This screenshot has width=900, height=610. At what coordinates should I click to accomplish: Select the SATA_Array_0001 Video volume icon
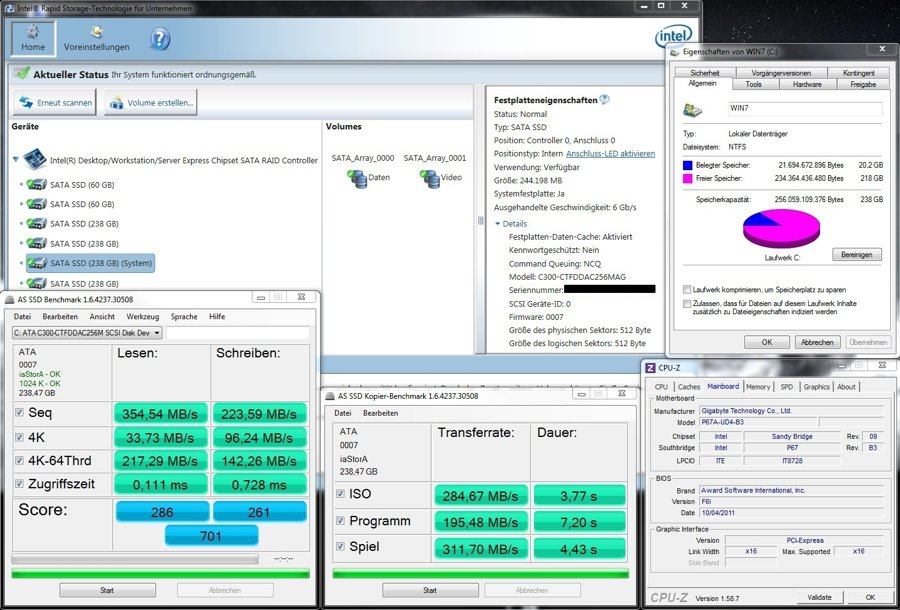(x=430, y=178)
